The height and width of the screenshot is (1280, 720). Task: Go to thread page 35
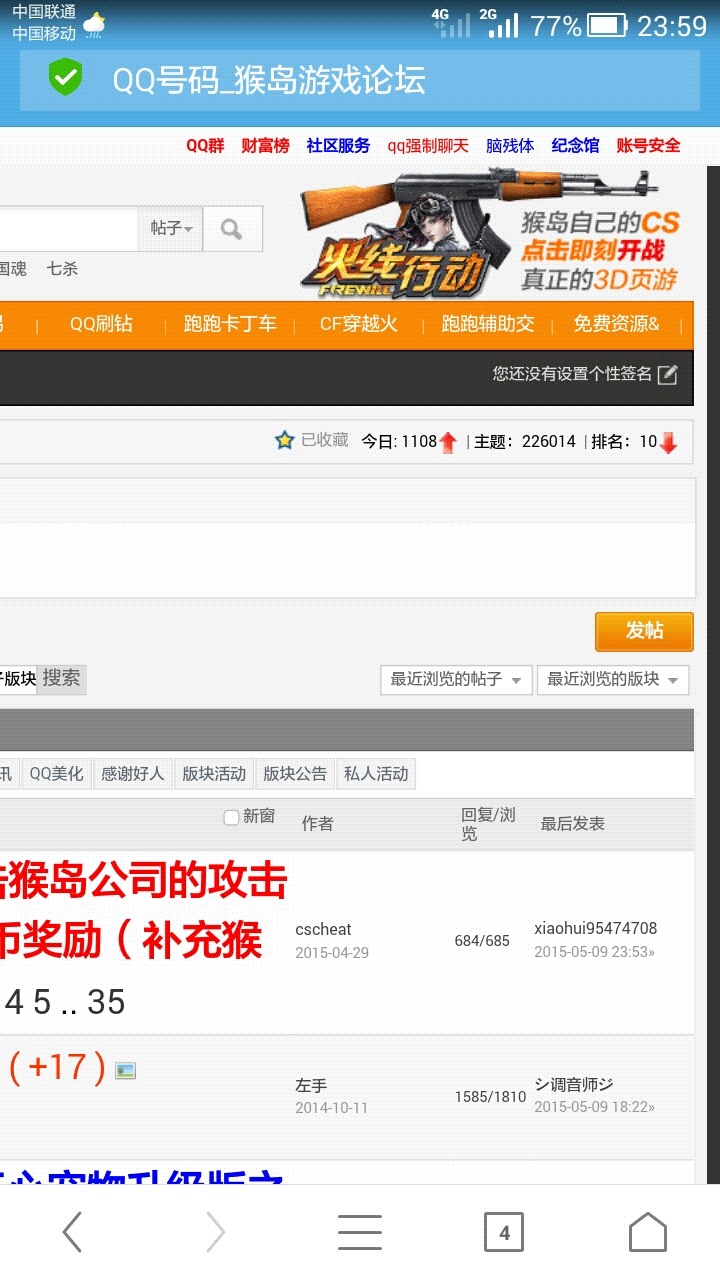[106, 1002]
